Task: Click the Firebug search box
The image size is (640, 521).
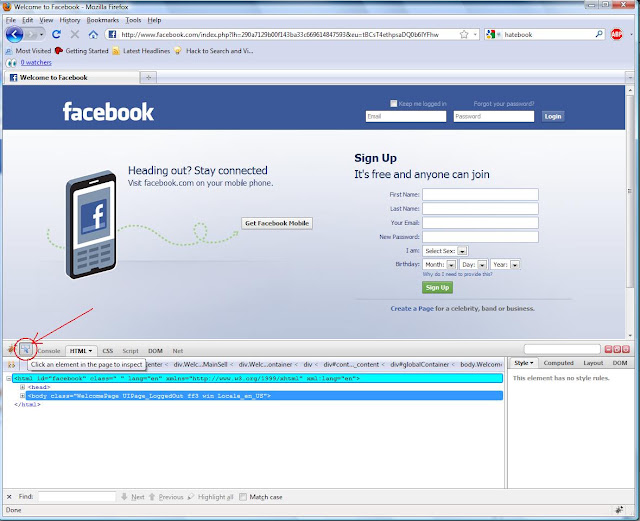Action: coord(562,349)
